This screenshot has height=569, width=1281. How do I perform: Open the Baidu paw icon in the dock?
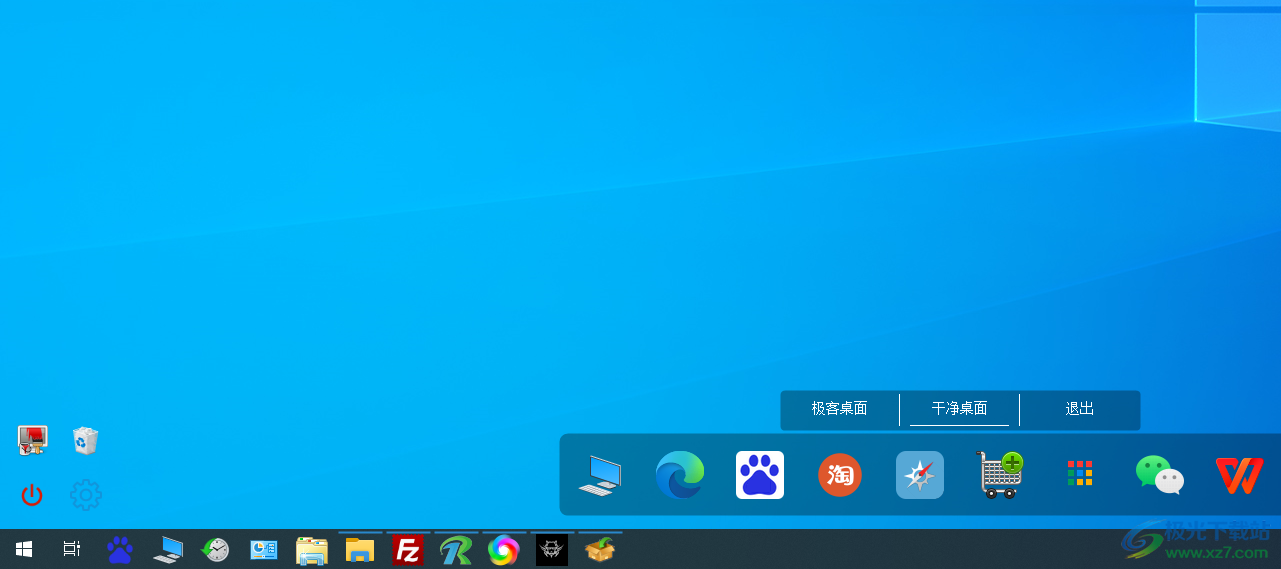(x=760, y=475)
